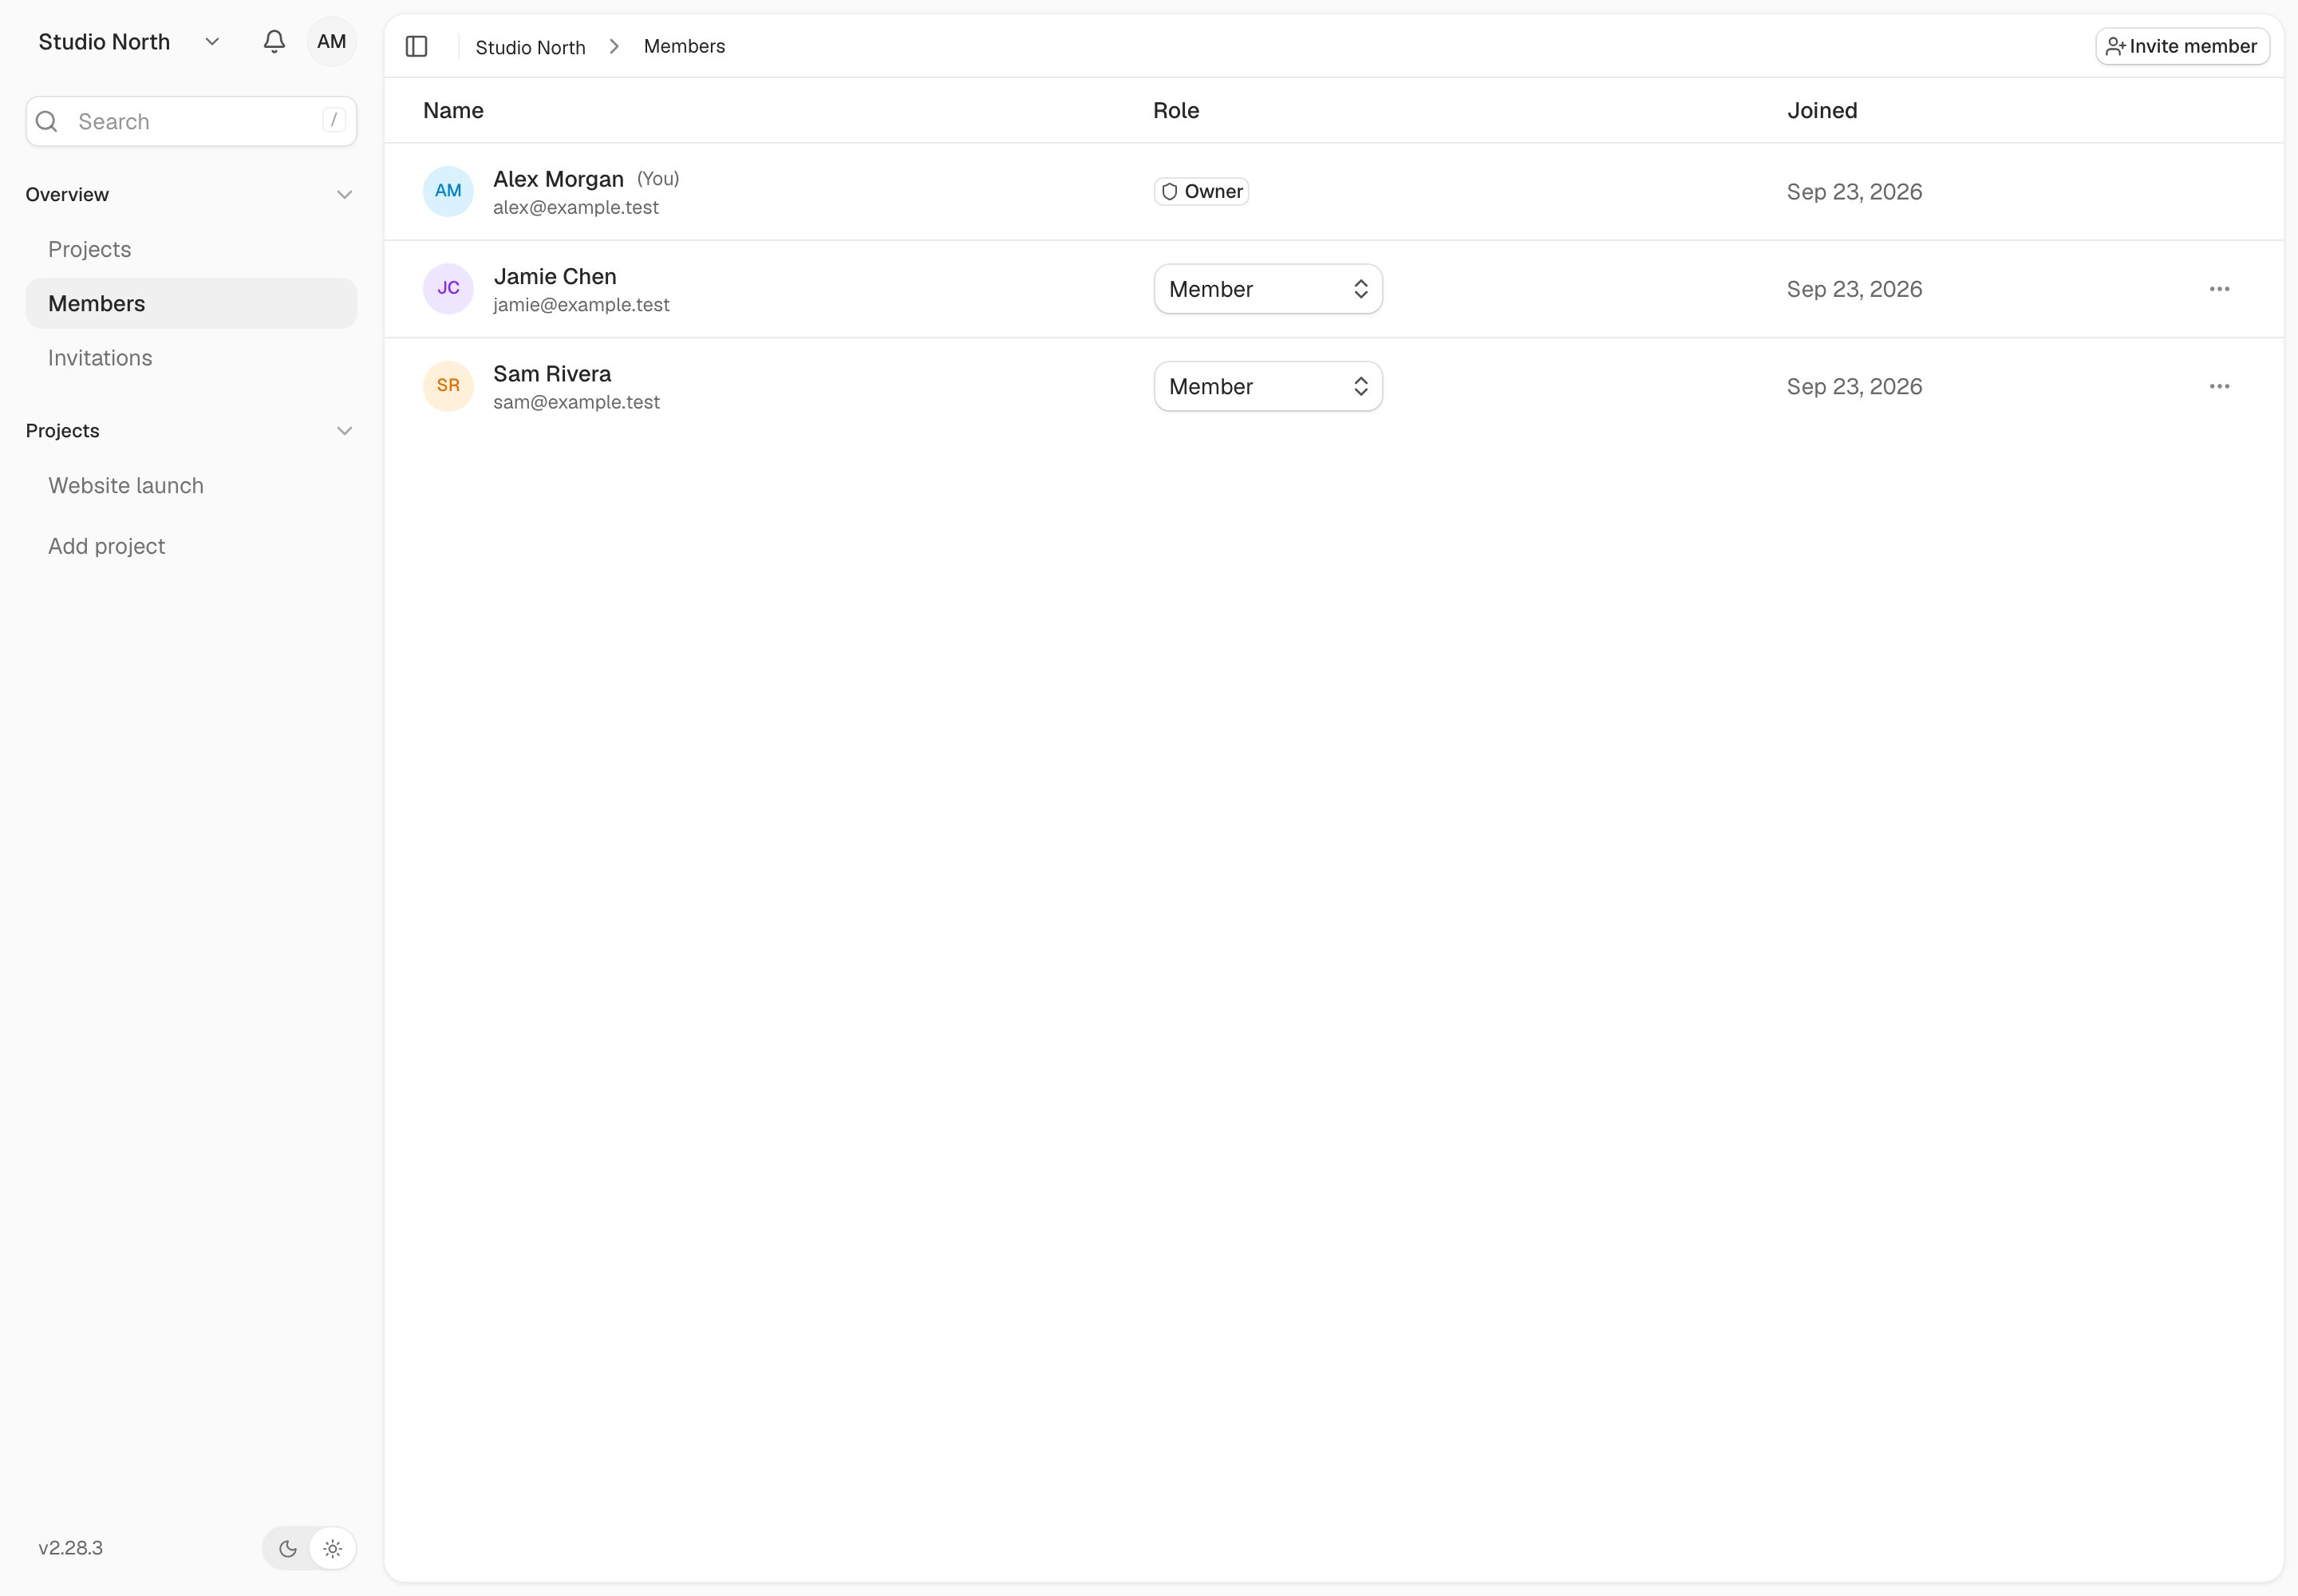Screen dimensions: 2298x1596
Task: Click the Members breadcrumb
Action: point(684,46)
